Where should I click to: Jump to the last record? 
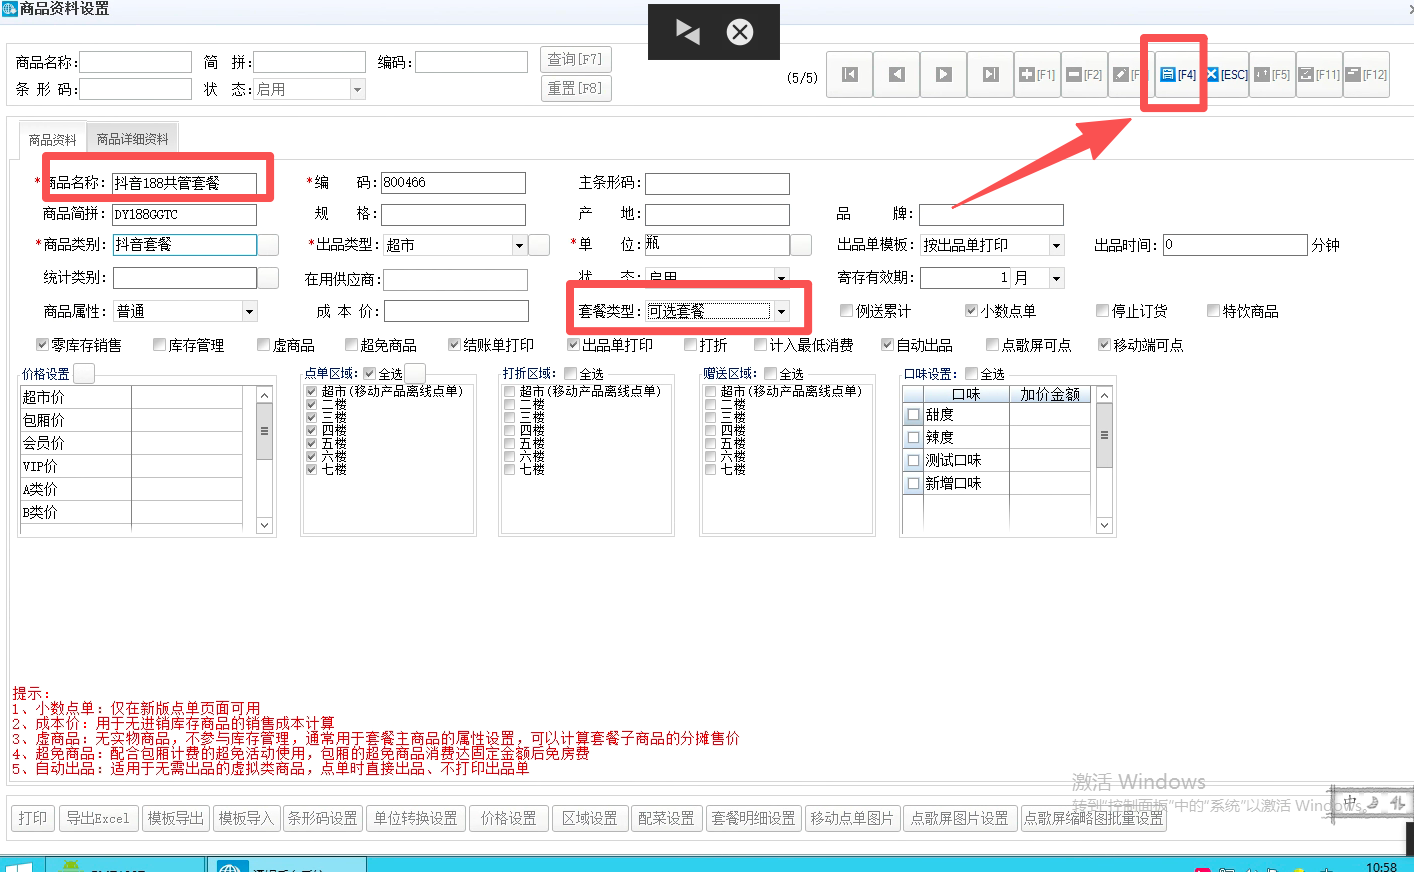[x=990, y=75]
